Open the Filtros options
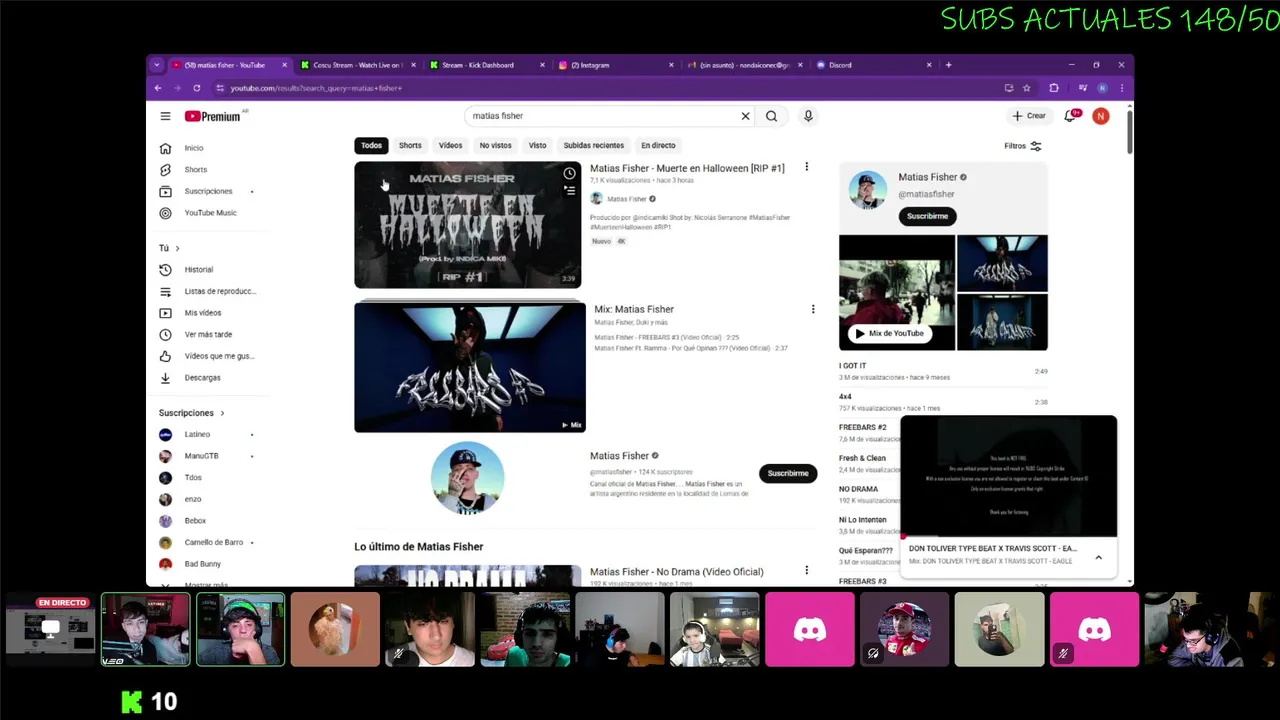The width and height of the screenshot is (1280, 720). [x=1023, y=146]
